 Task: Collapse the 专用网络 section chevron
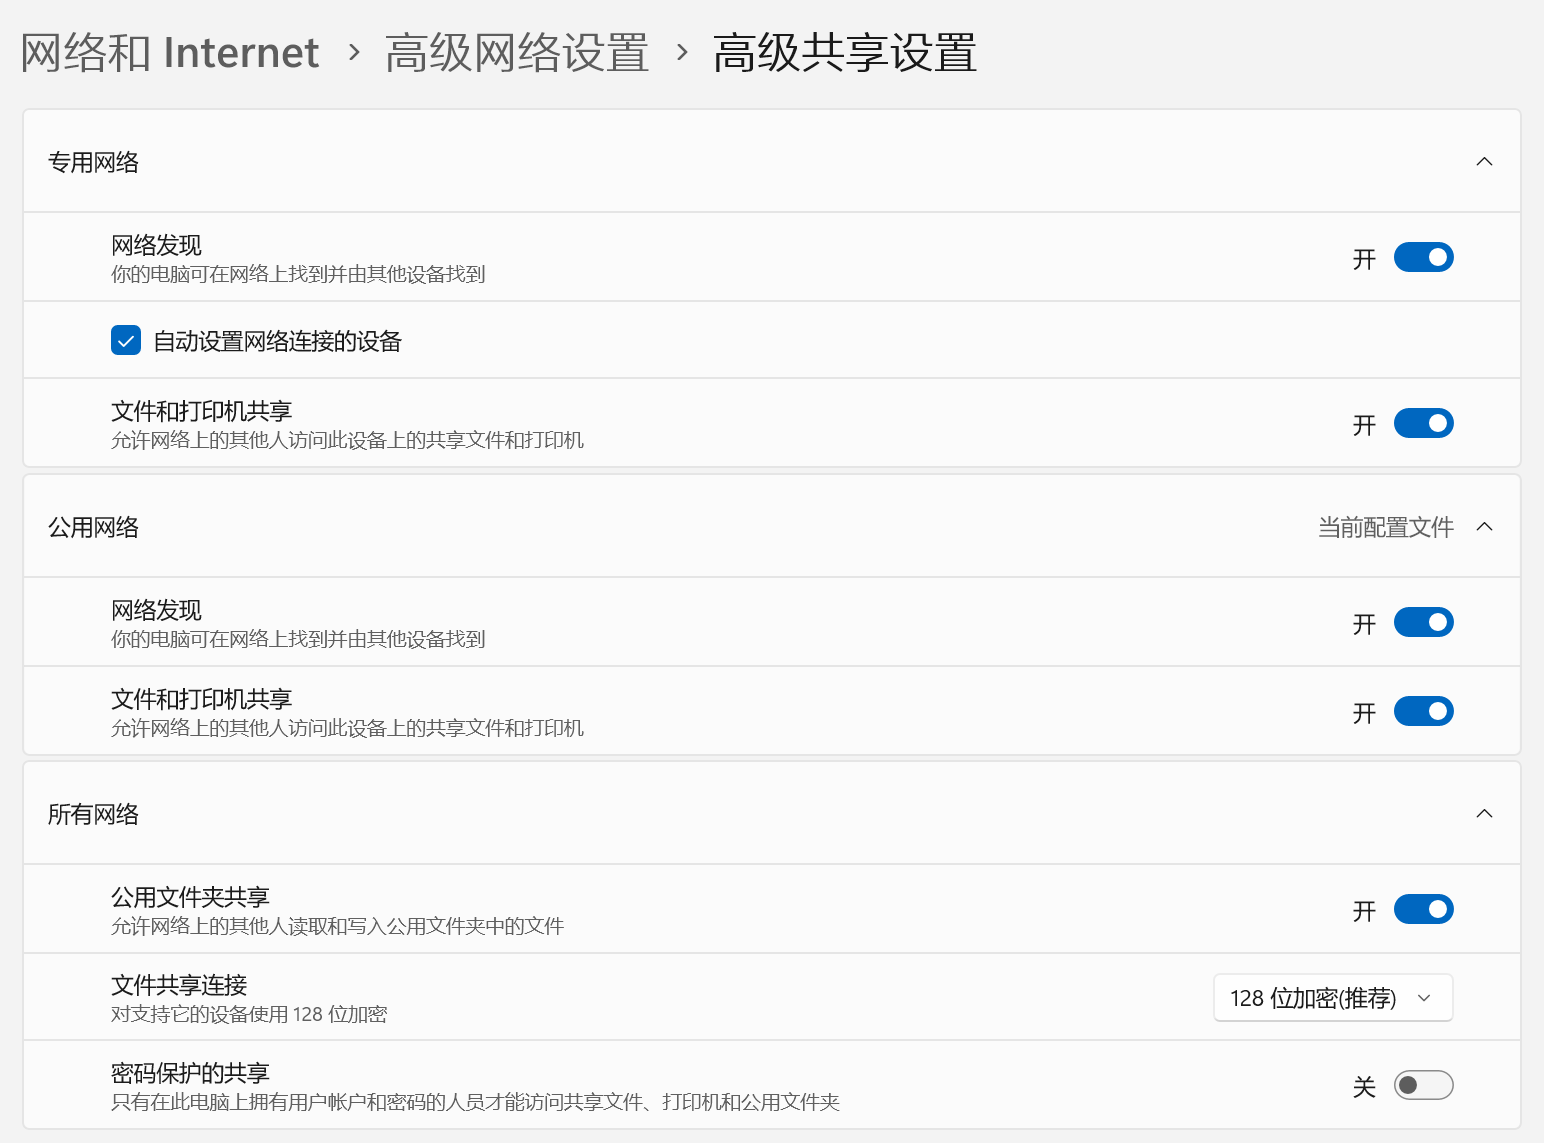1484,162
